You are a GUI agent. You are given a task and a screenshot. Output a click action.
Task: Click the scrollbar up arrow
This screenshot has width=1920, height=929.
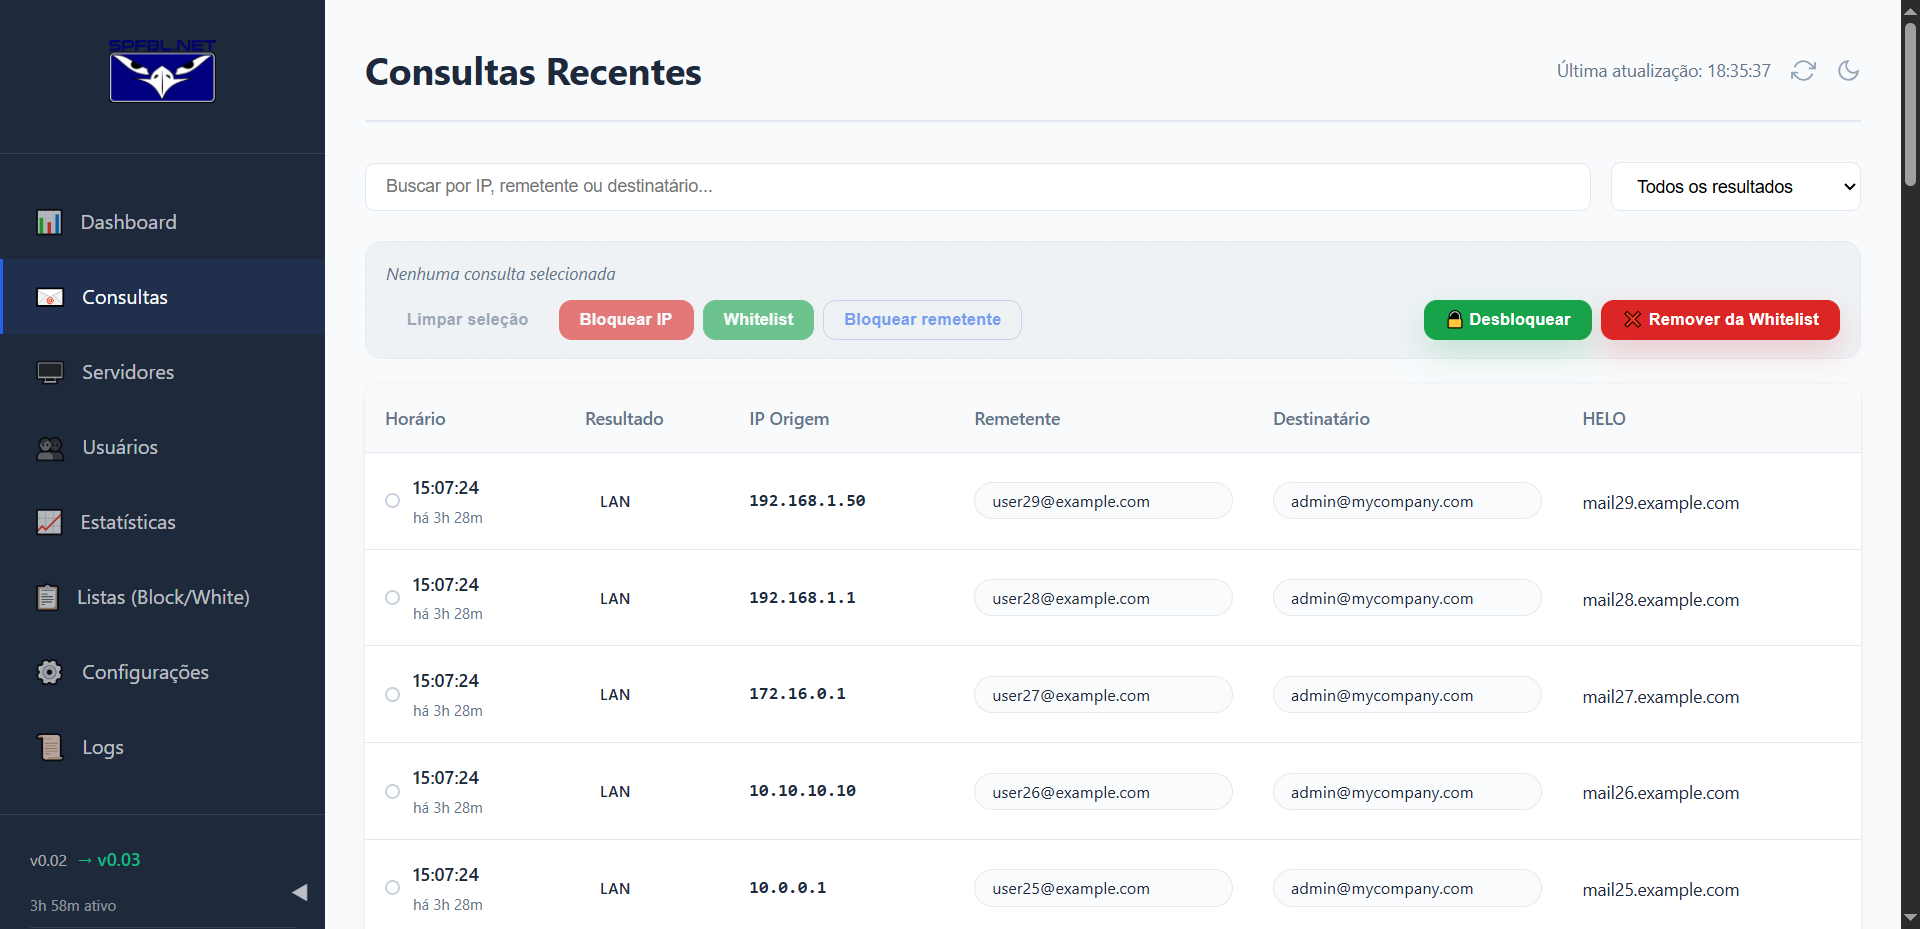pos(1910,10)
